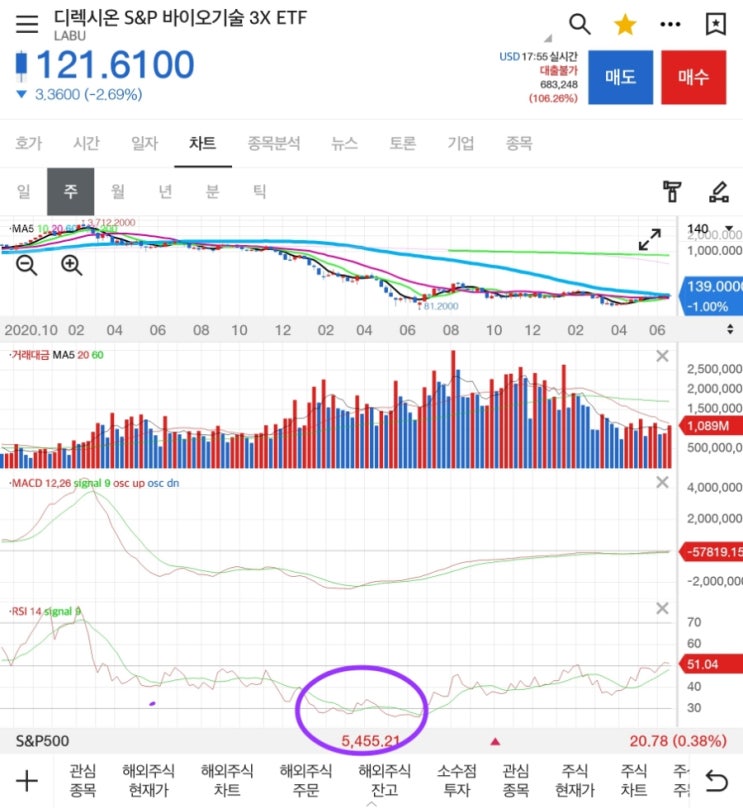
Task: Tap the 1,089M volume value label
Action: click(711, 426)
